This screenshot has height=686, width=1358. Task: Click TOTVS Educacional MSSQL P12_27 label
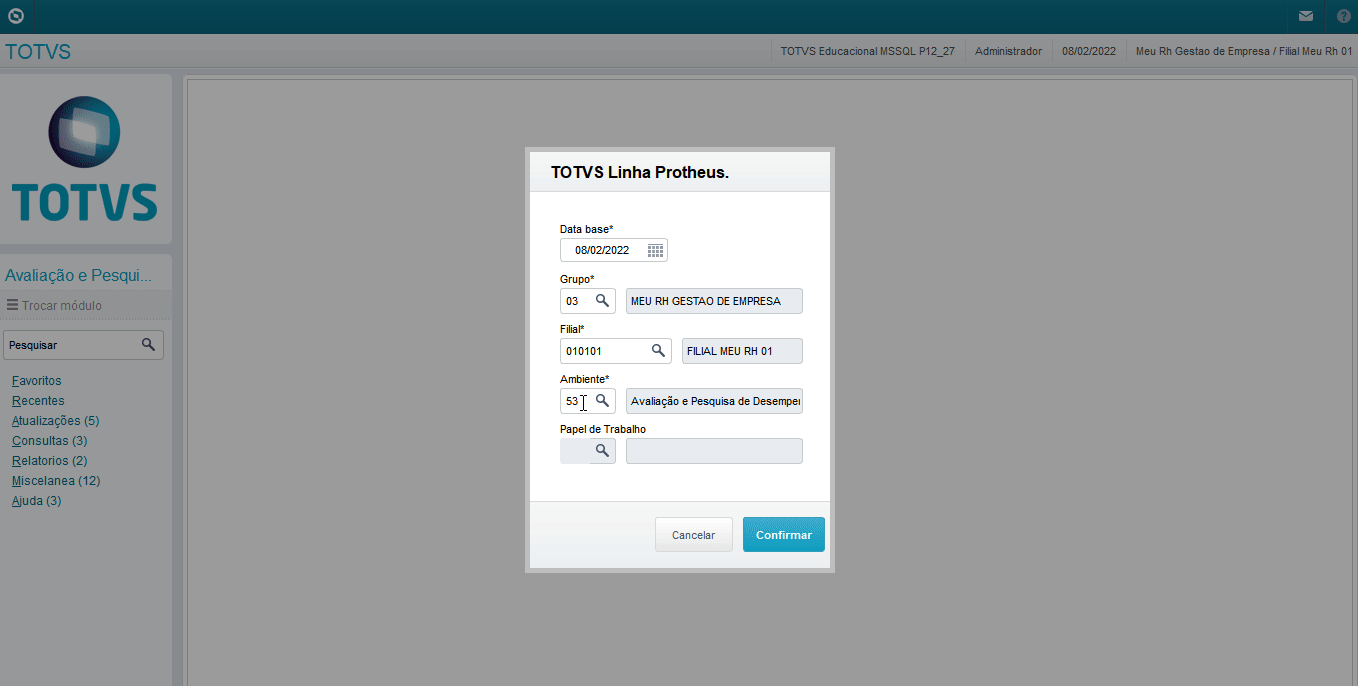867,51
